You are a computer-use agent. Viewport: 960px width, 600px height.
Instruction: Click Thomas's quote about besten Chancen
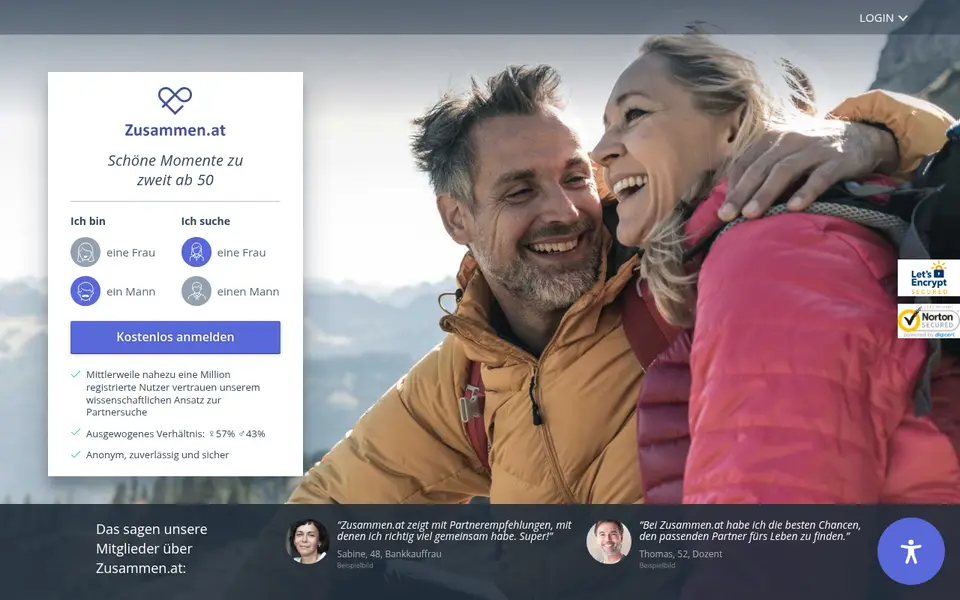point(750,531)
